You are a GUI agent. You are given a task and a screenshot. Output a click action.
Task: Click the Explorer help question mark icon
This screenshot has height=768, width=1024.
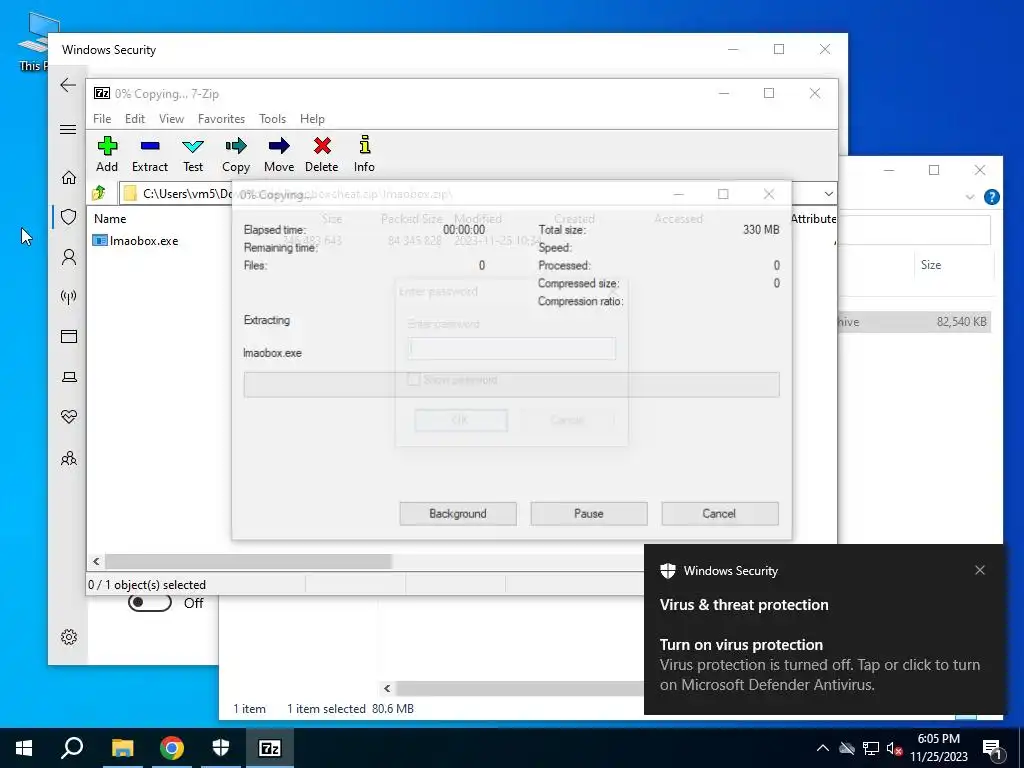[991, 197]
